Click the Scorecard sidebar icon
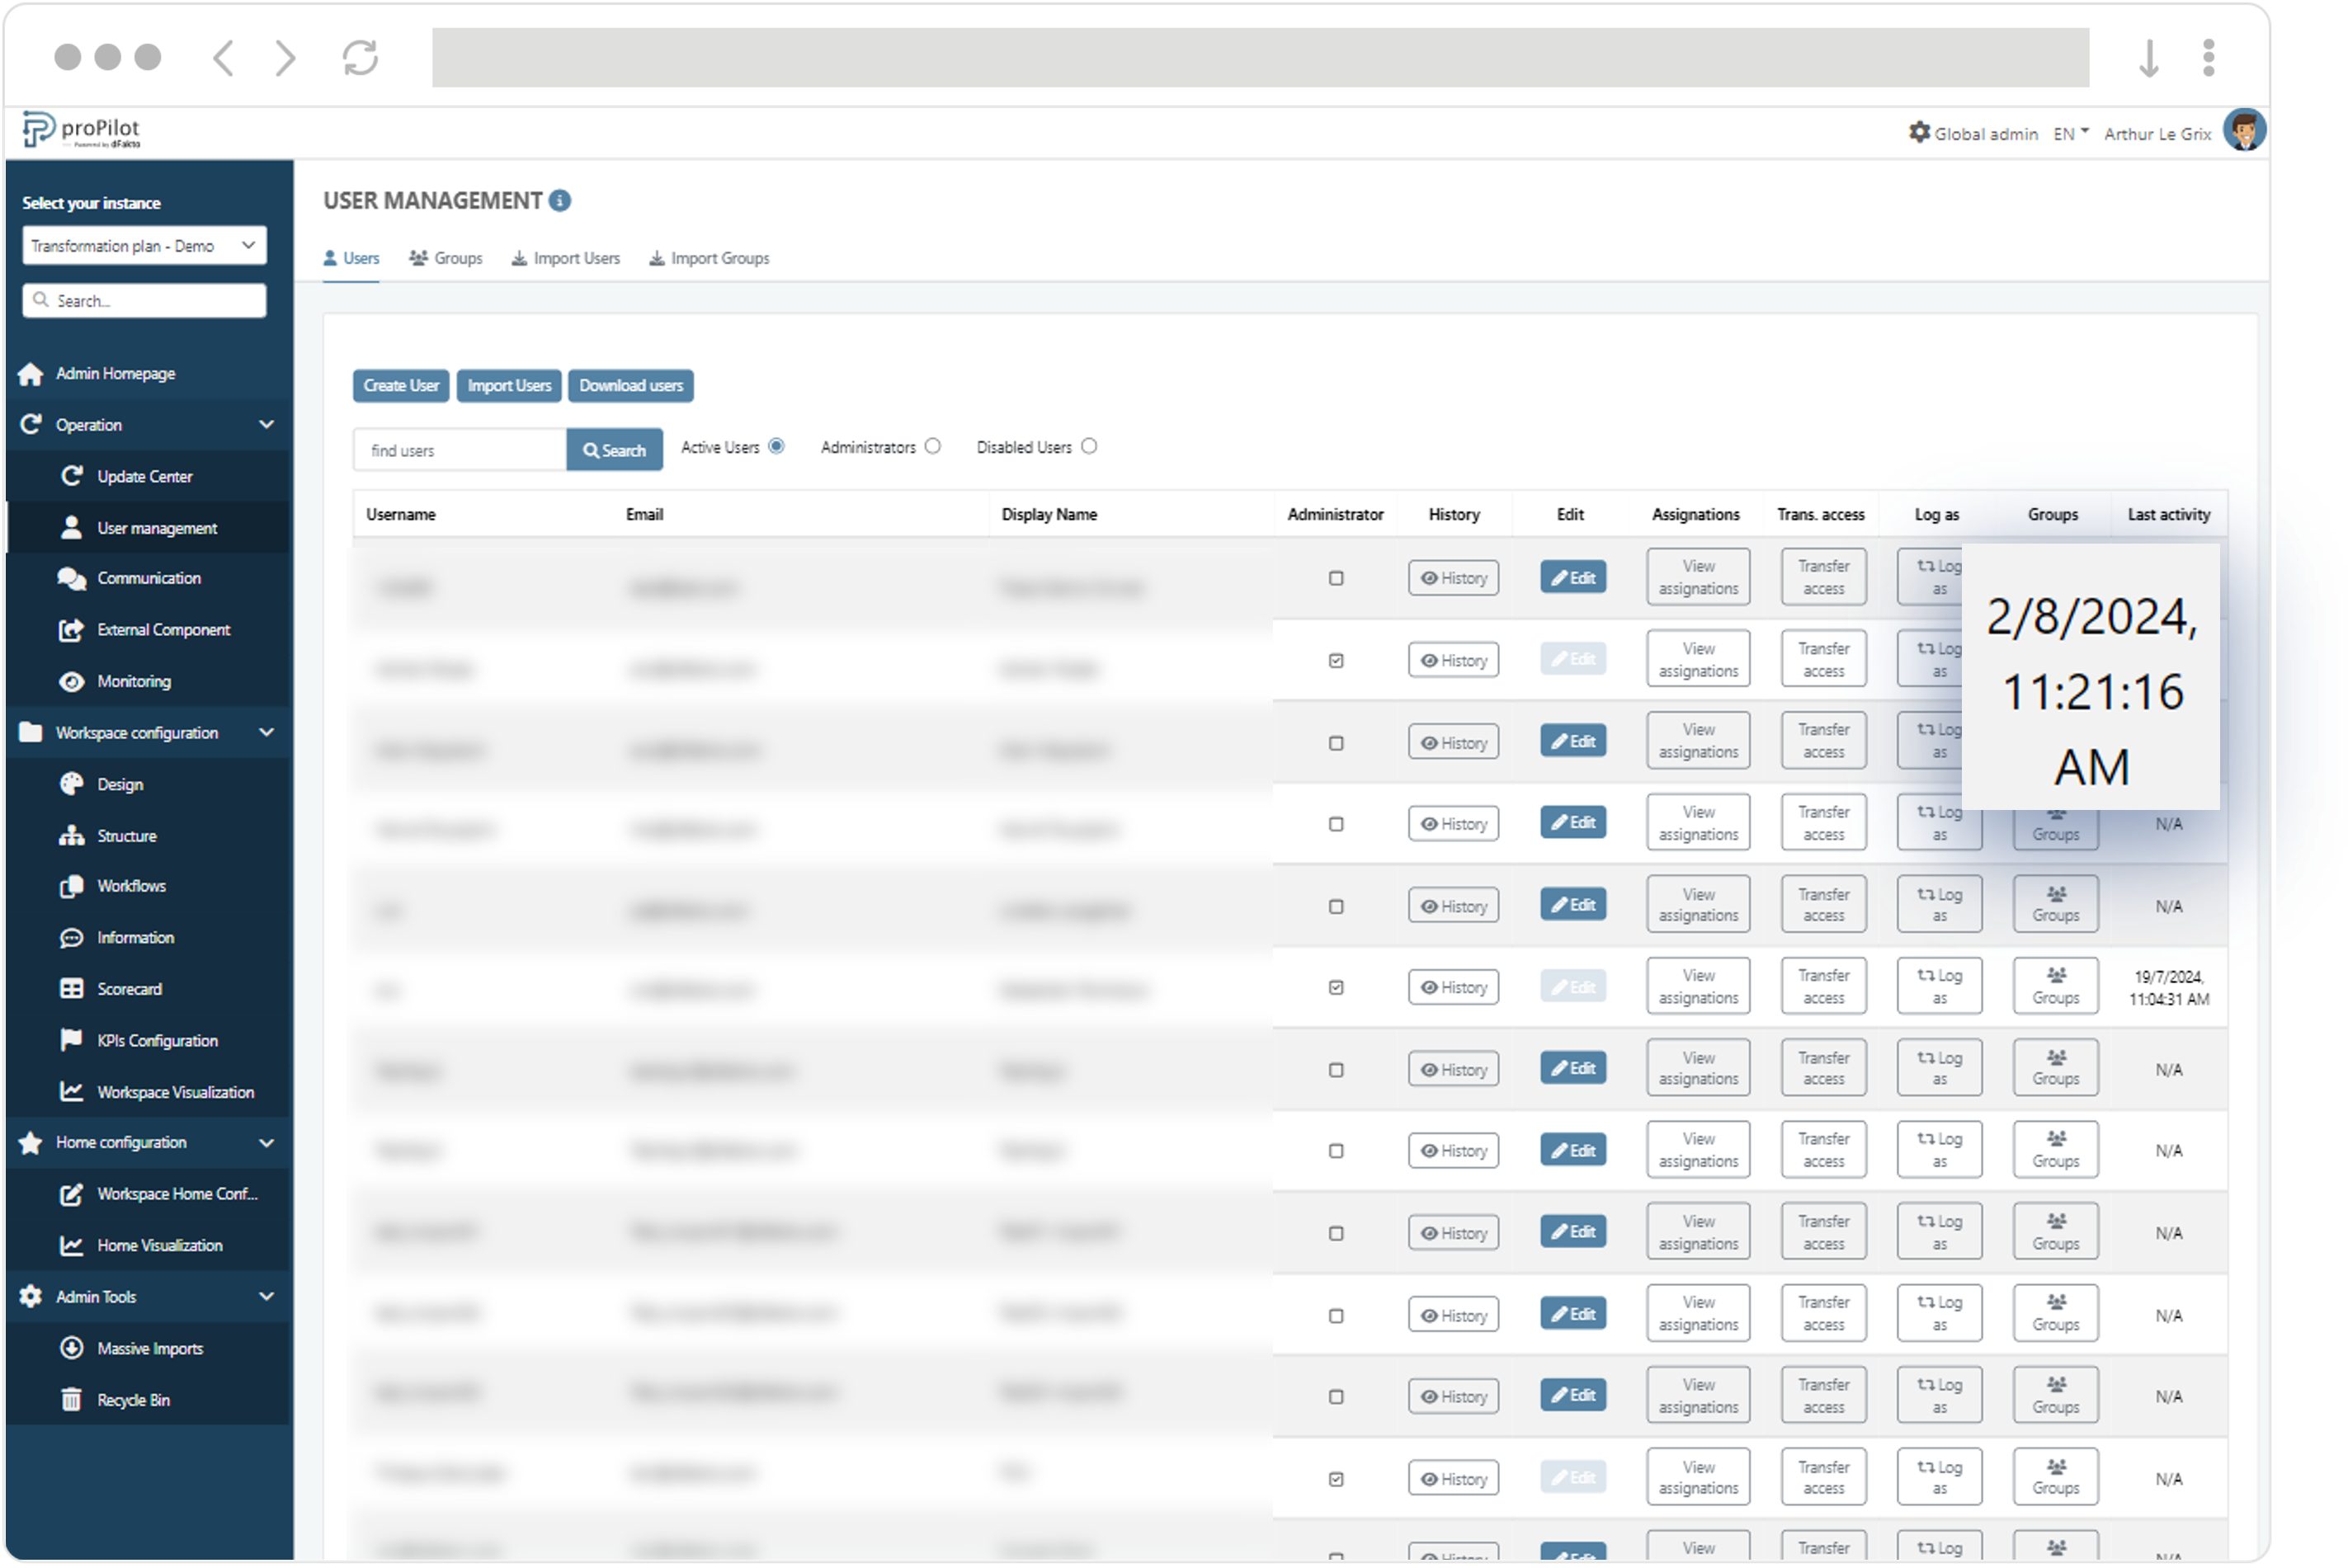Screen dimensions: 2348x1568 click(x=70, y=989)
